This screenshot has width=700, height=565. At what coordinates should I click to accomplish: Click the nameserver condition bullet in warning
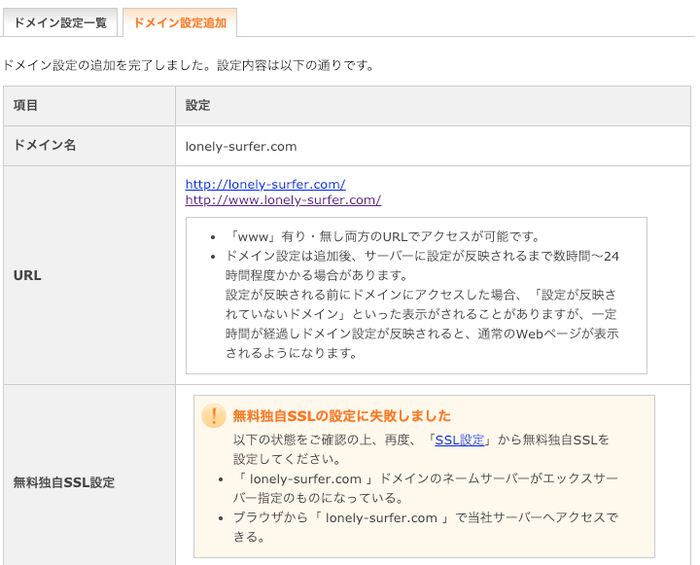coord(425,488)
